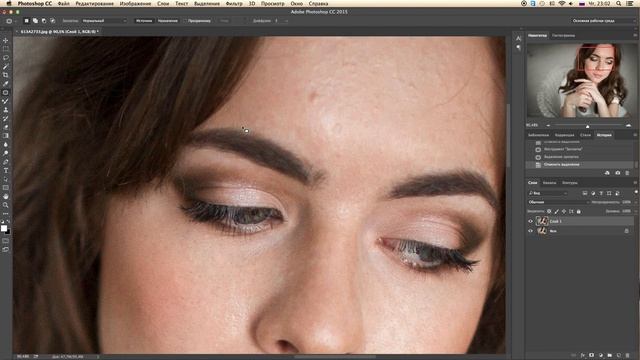Select the History Brush tool

(x=6, y=118)
